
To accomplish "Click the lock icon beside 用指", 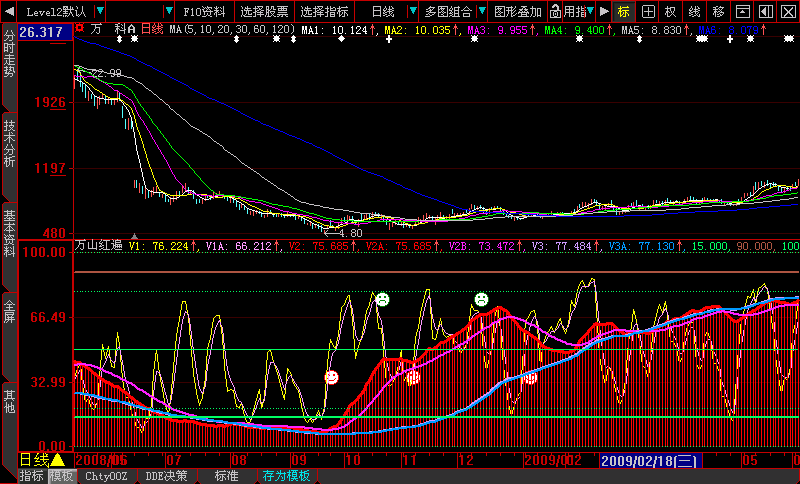I will [555, 11].
